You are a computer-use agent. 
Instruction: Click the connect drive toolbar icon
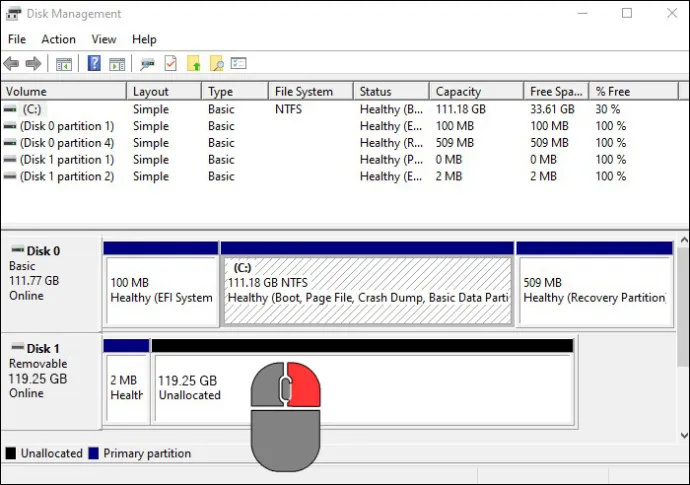pos(147,64)
